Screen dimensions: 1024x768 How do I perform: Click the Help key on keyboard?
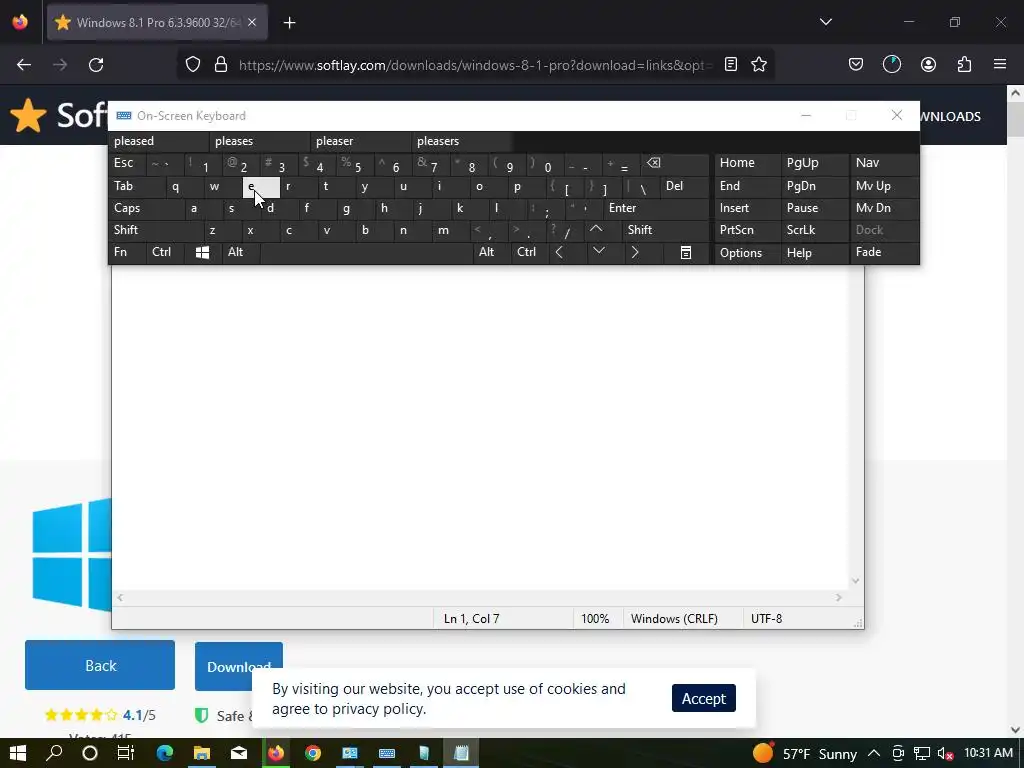coord(814,253)
